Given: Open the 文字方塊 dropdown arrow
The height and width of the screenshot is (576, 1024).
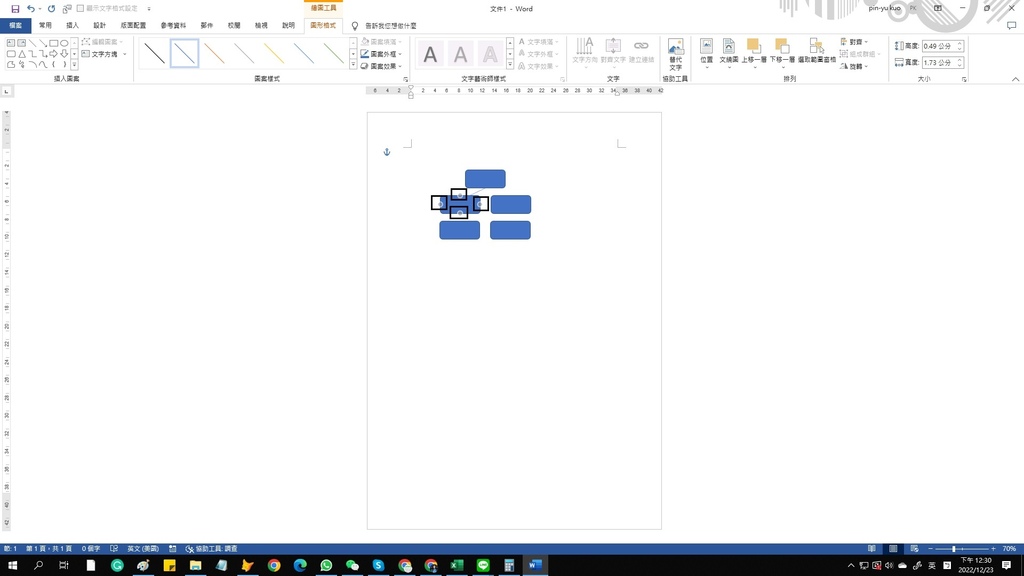Looking at the screenshot, I should 125,54.
